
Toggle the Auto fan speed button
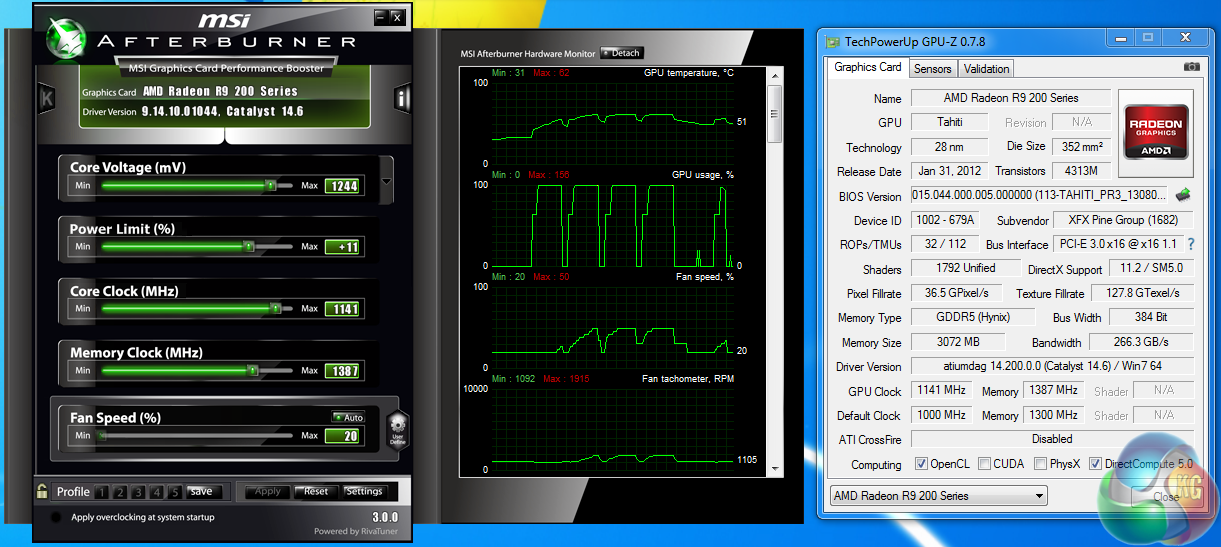[x=349, y=417]
